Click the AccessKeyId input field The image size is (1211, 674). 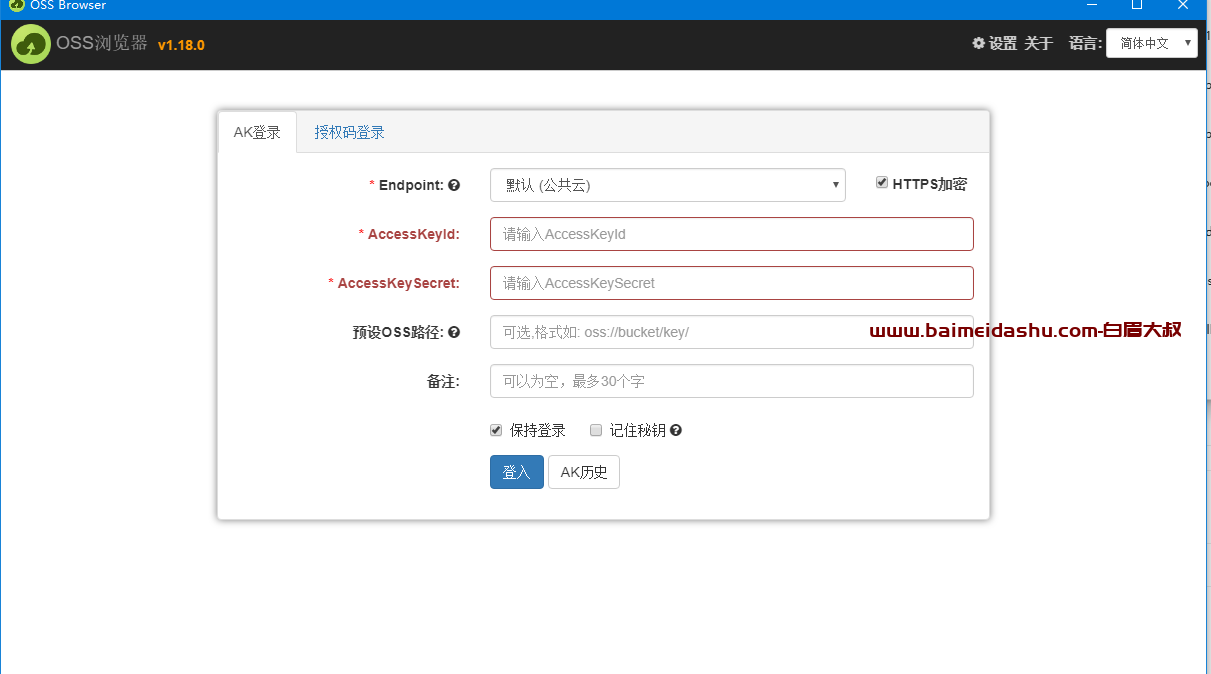(x=732, y=234)
